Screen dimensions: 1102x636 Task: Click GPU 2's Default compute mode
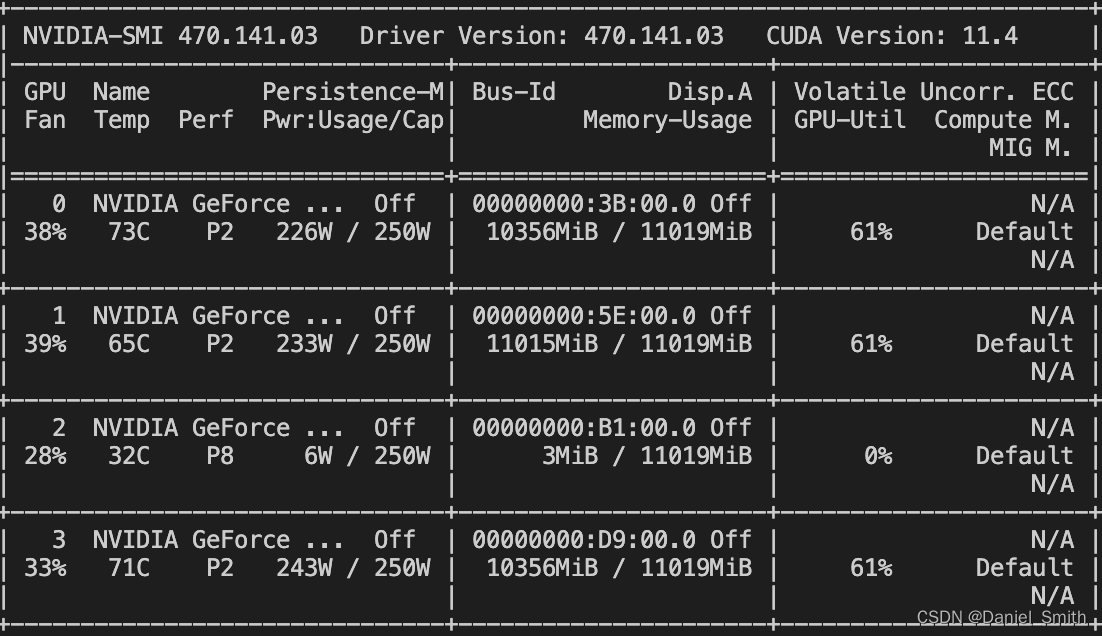1024,456
